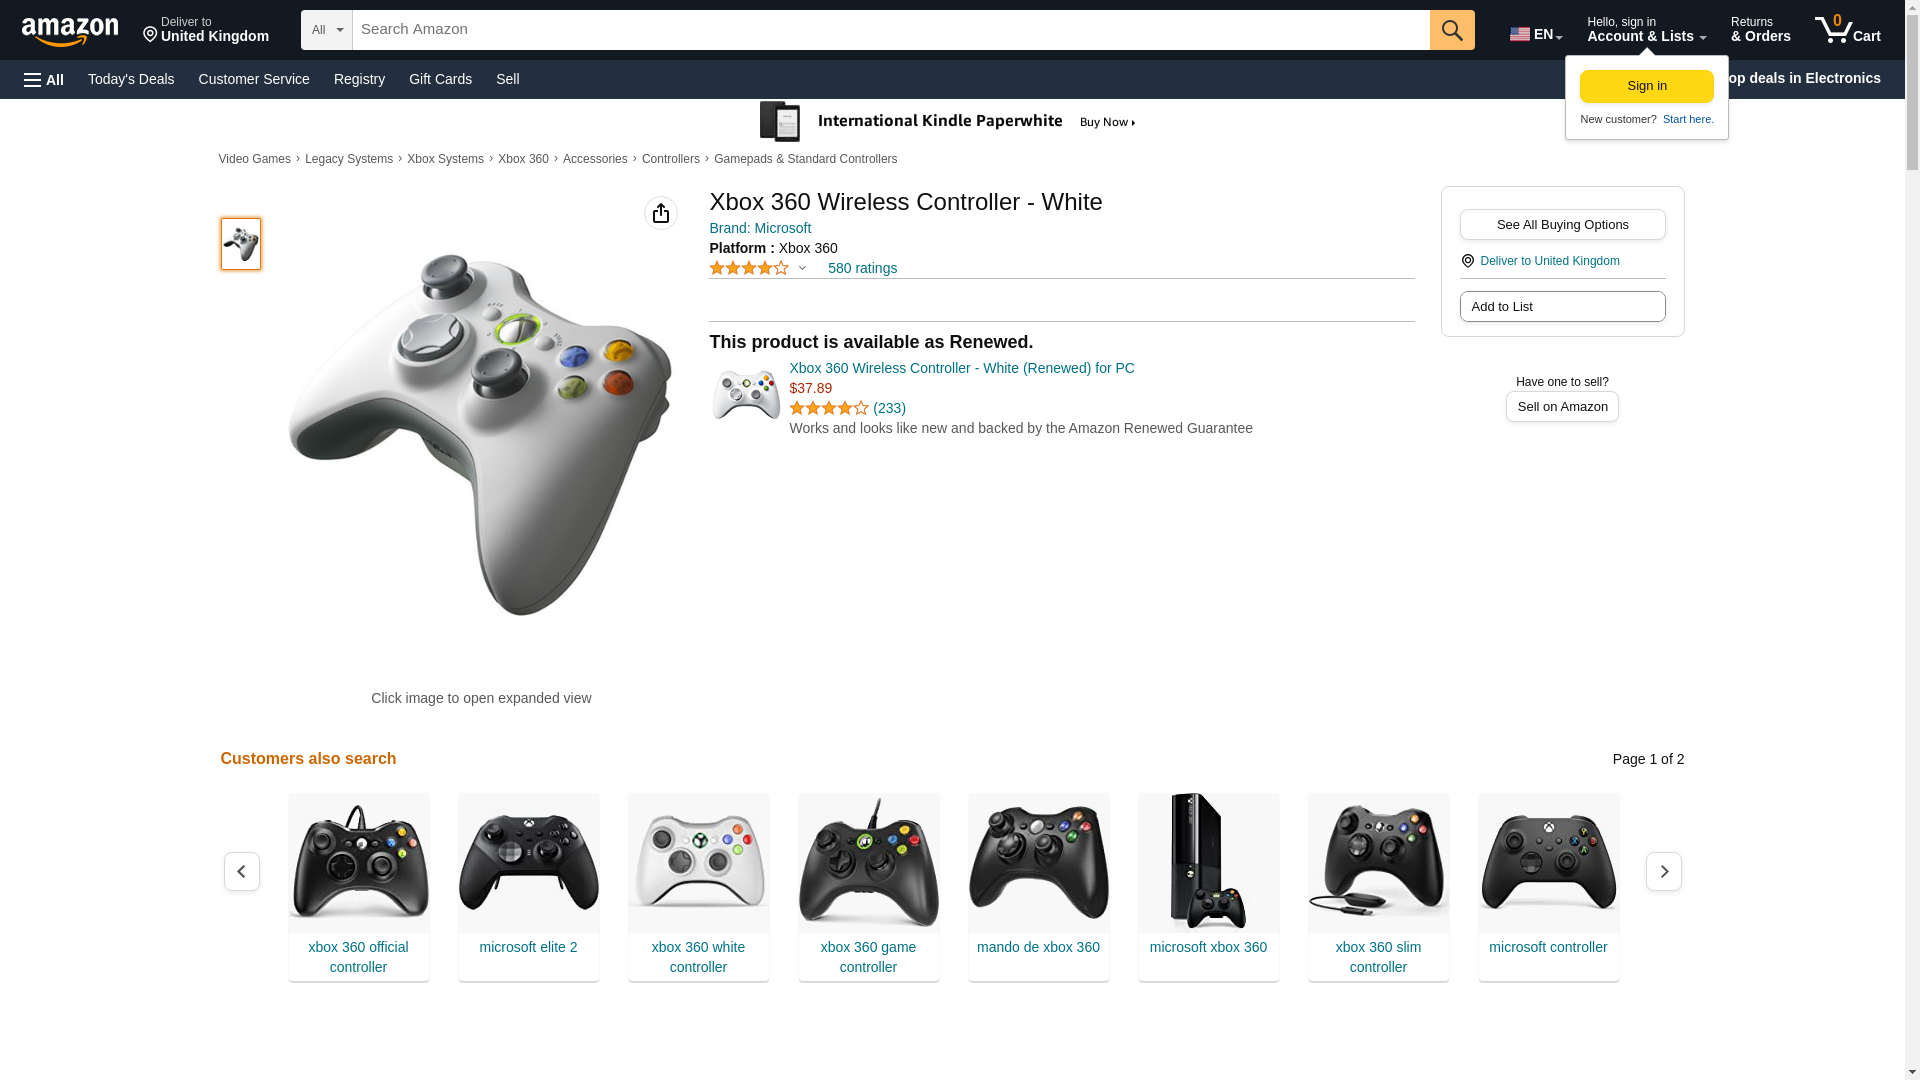Click See All Buying Options button
The width and height of the screenshot is (1920, 1080).
[x=1562, y=225]
